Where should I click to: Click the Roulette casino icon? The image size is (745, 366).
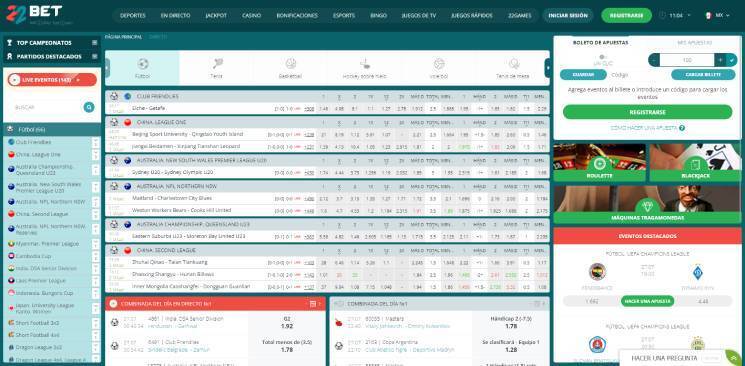click(x=599, y=164)
